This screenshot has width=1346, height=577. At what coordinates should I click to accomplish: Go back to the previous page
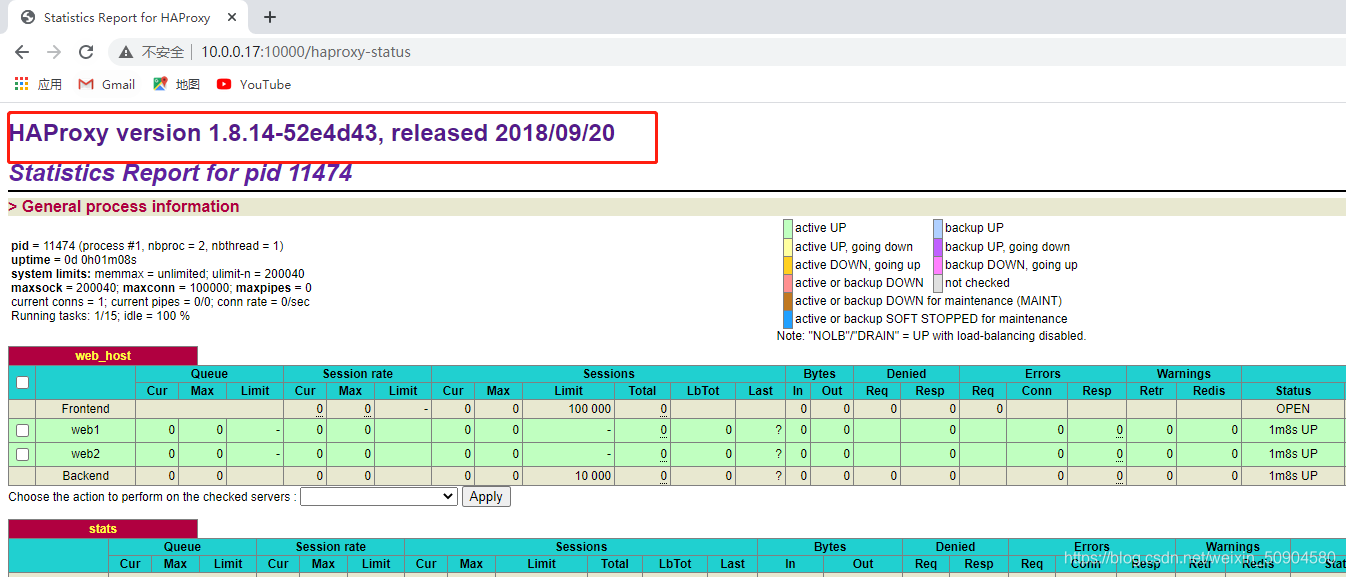22,52
